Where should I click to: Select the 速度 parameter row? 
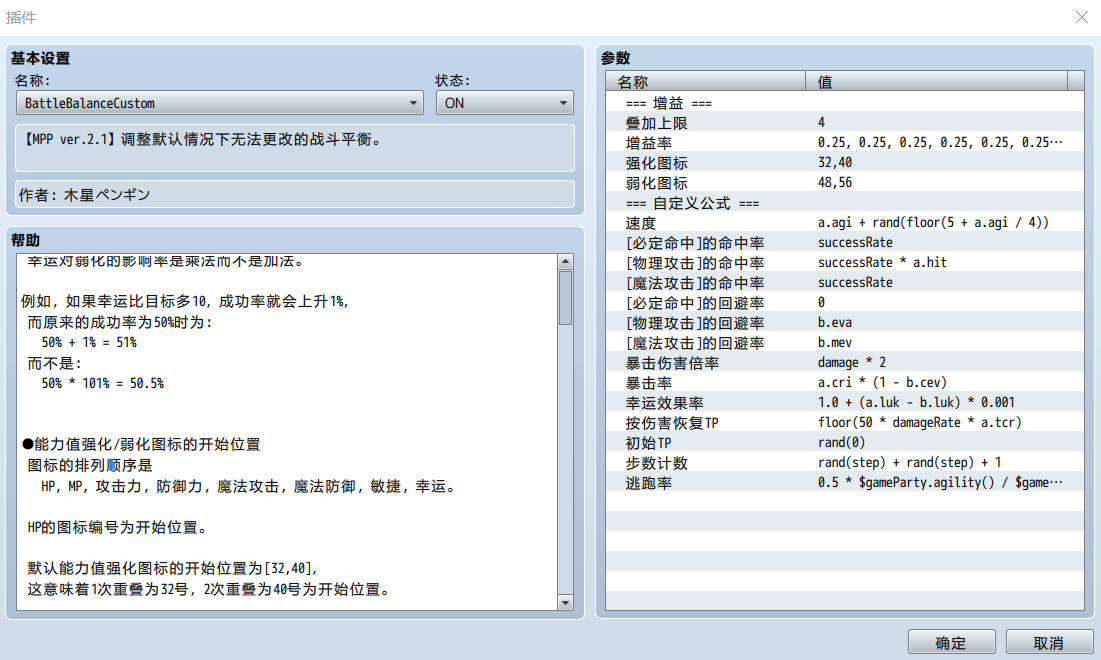pos(845,223)
